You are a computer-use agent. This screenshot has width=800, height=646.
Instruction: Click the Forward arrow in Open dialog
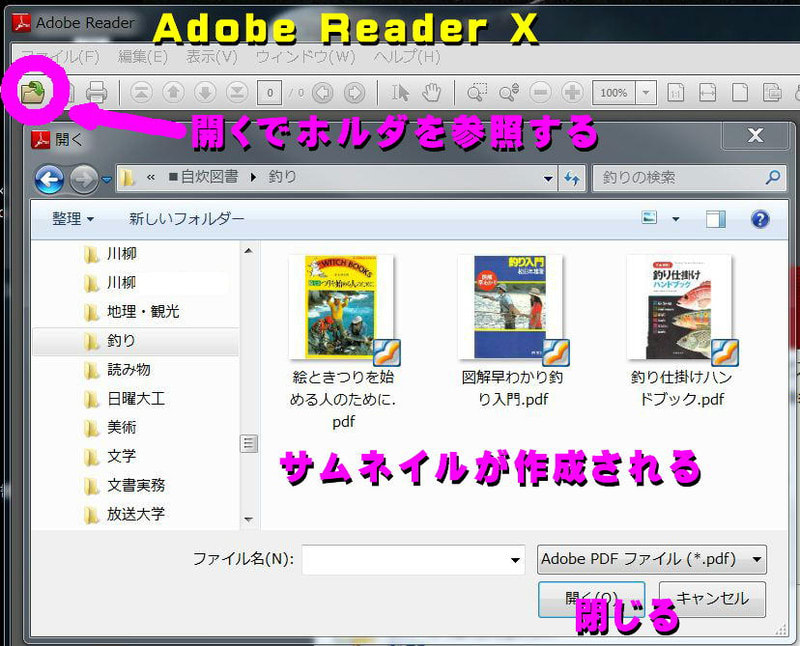(x=84, y=179)
